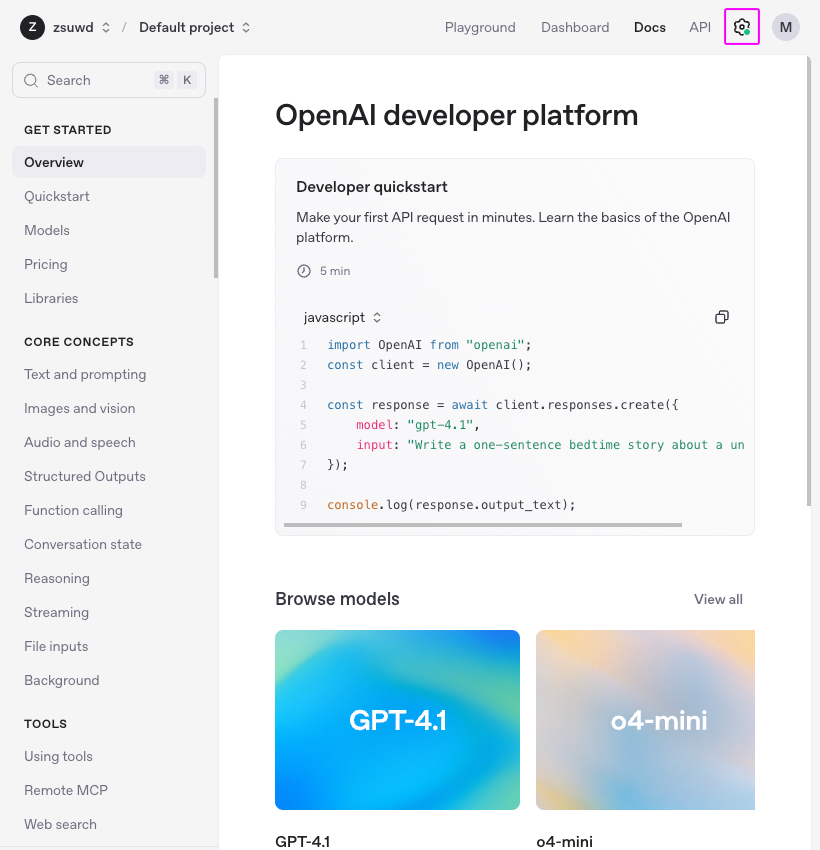Open the settings gear icon
Image resolution: width=820 pixels, height=850 pixels.
click(741, 27)
